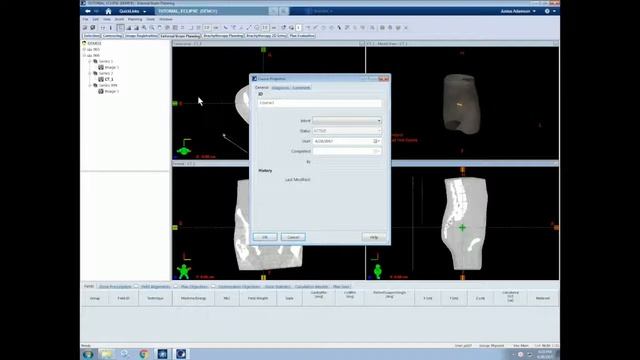Screen dimensions: 640x360
Task: Open Google Chrome from the taskbar
Action: coord(144,354)
